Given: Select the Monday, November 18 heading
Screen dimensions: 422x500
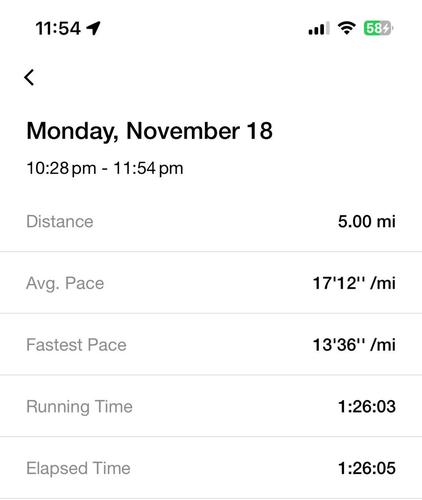Looking at the screenshot, I should [149, 131].
